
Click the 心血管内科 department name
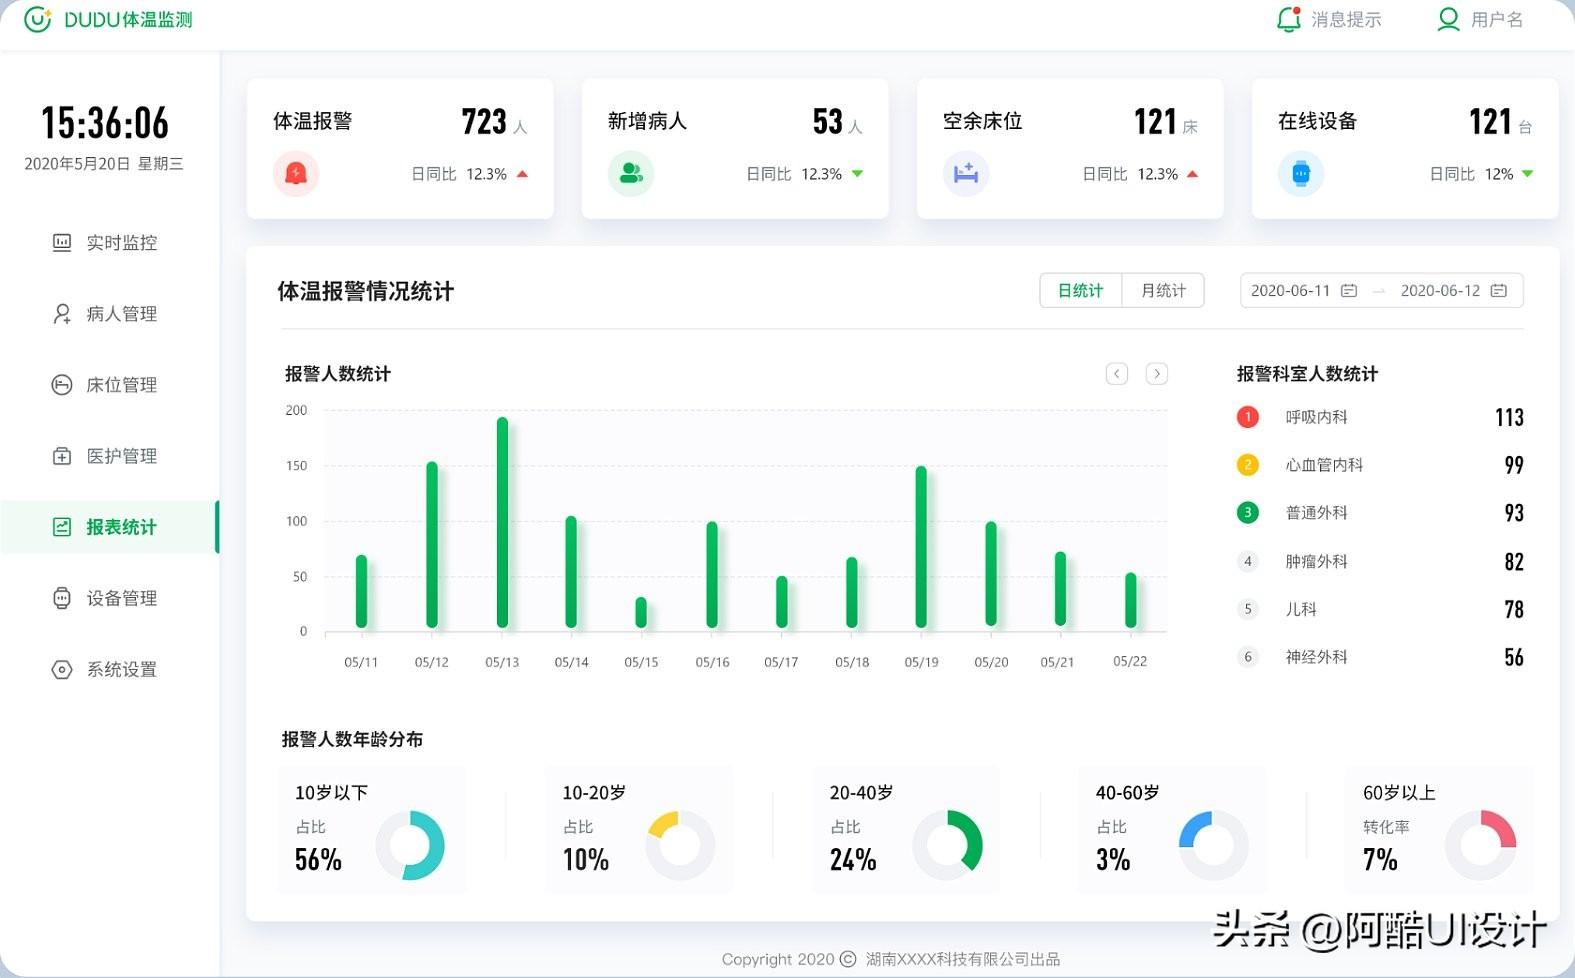click(x=1324, y=465)
